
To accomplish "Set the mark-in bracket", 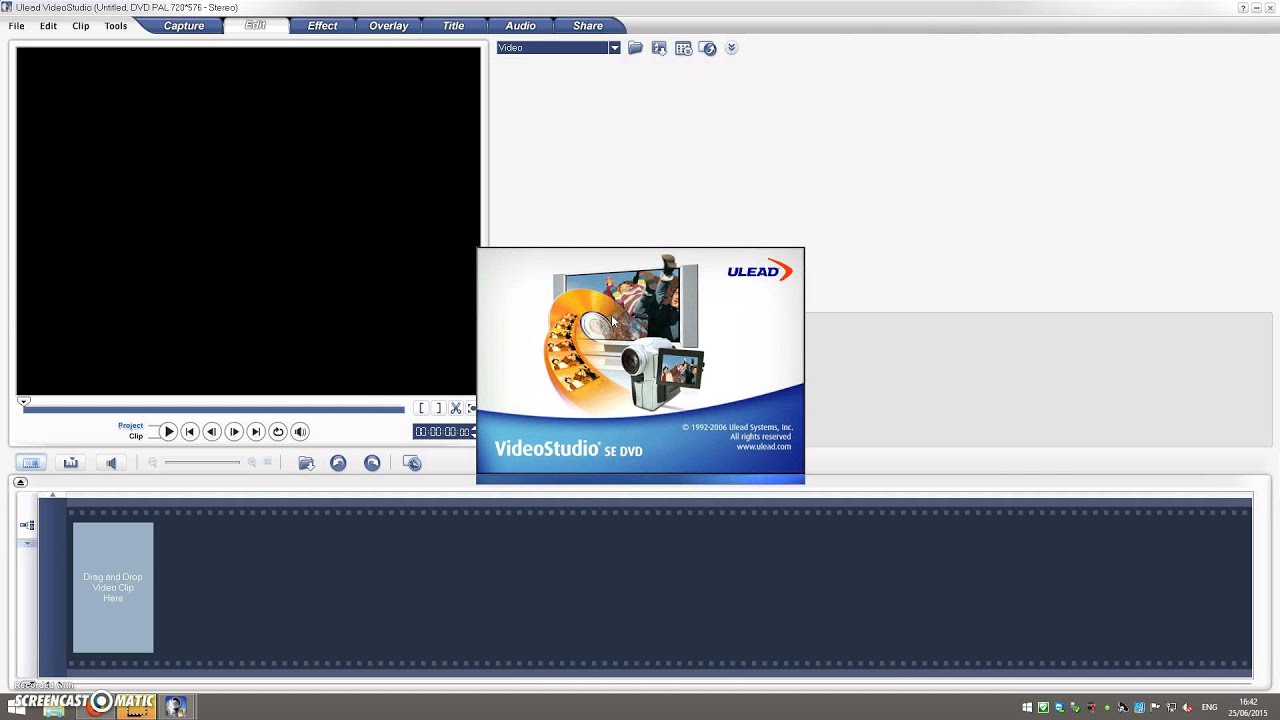I will (421, 408).
